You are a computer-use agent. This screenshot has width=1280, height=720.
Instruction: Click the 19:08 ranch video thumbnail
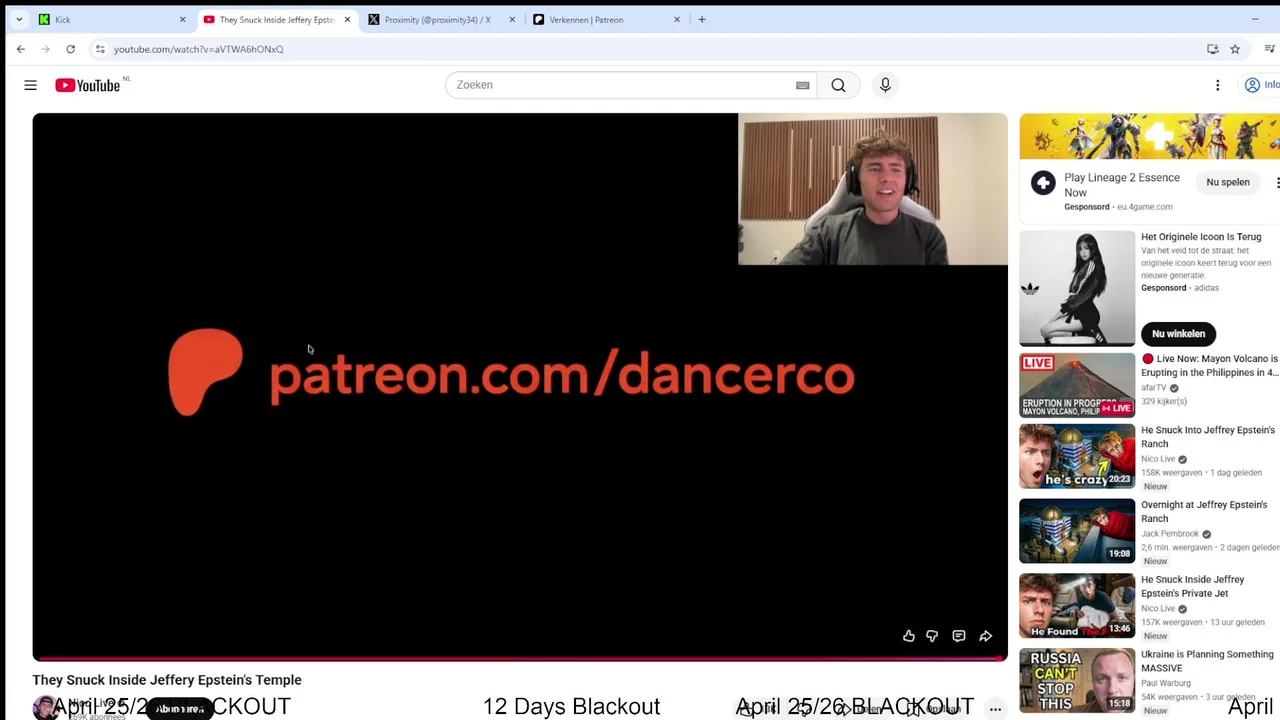tap(1077, 531)
